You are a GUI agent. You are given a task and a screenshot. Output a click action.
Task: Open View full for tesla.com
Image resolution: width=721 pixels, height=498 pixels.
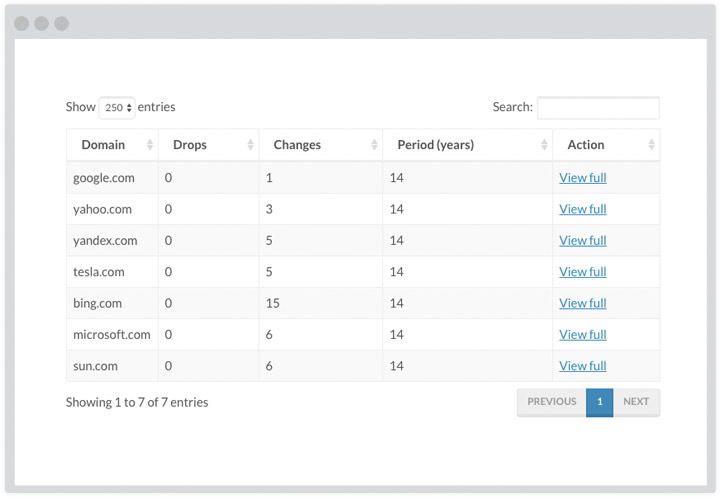click(x=583, y=272)
